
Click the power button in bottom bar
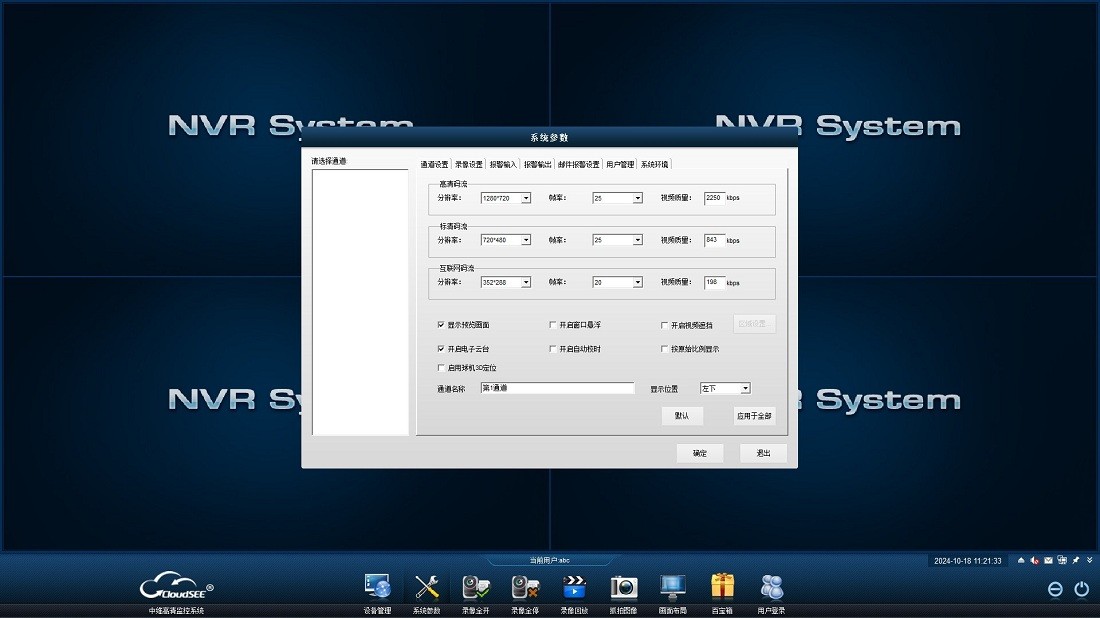[1081, 589]
